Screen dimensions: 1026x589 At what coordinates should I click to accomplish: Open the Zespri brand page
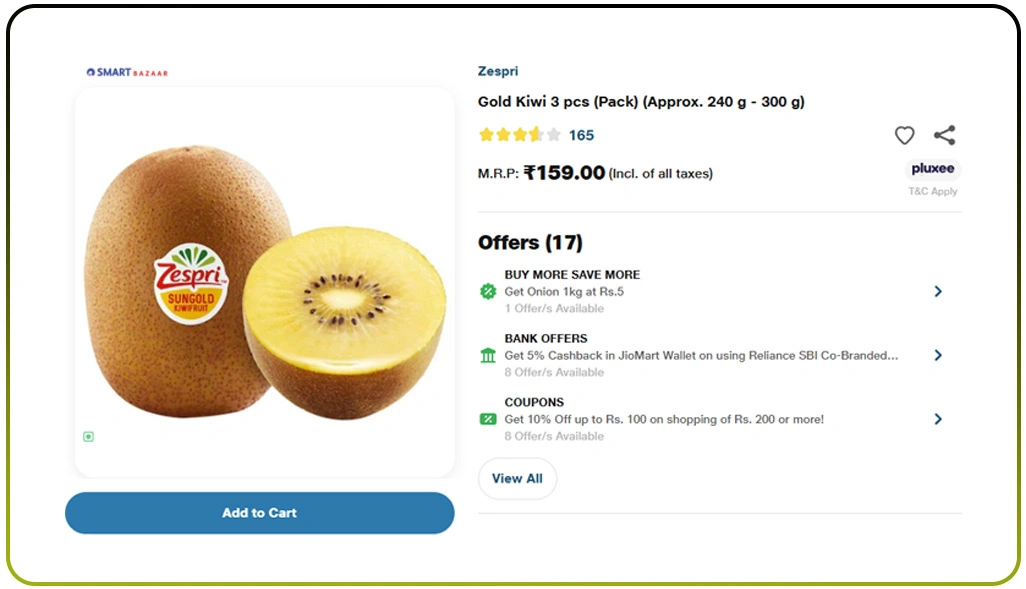coord(496,71)
